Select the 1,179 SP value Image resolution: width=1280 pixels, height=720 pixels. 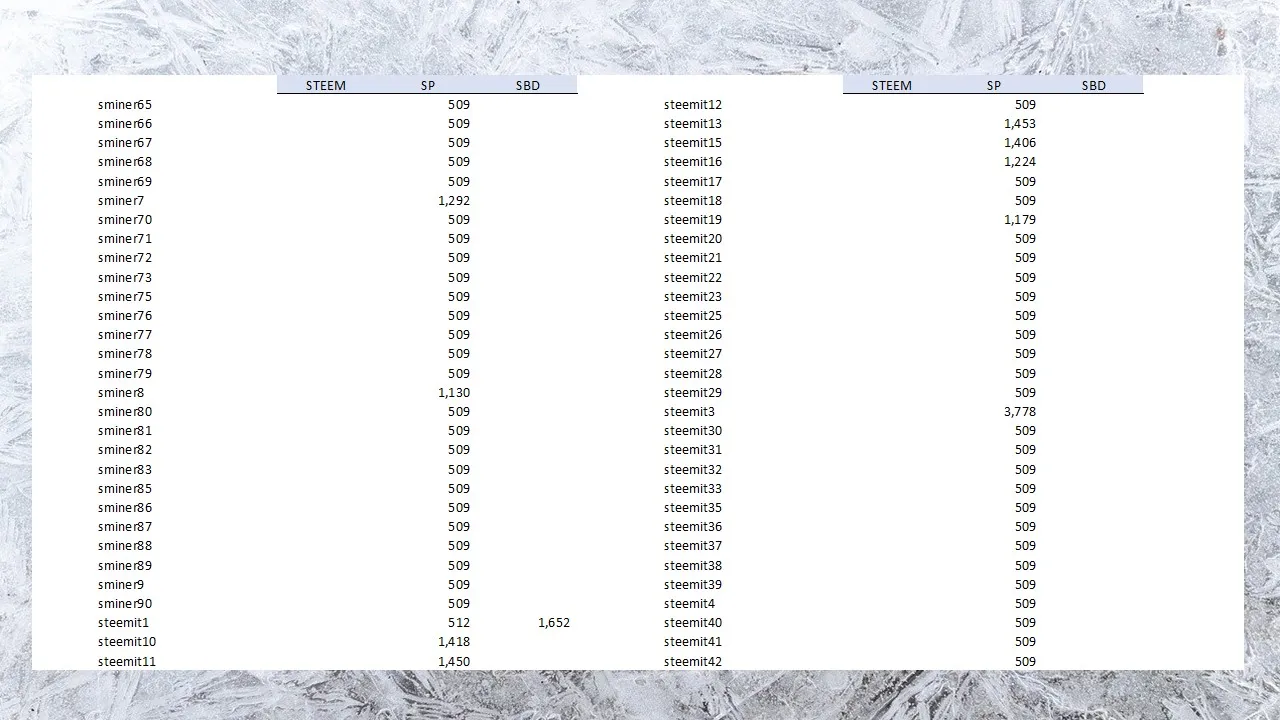pyautogui.click(x=1020, y=219)
